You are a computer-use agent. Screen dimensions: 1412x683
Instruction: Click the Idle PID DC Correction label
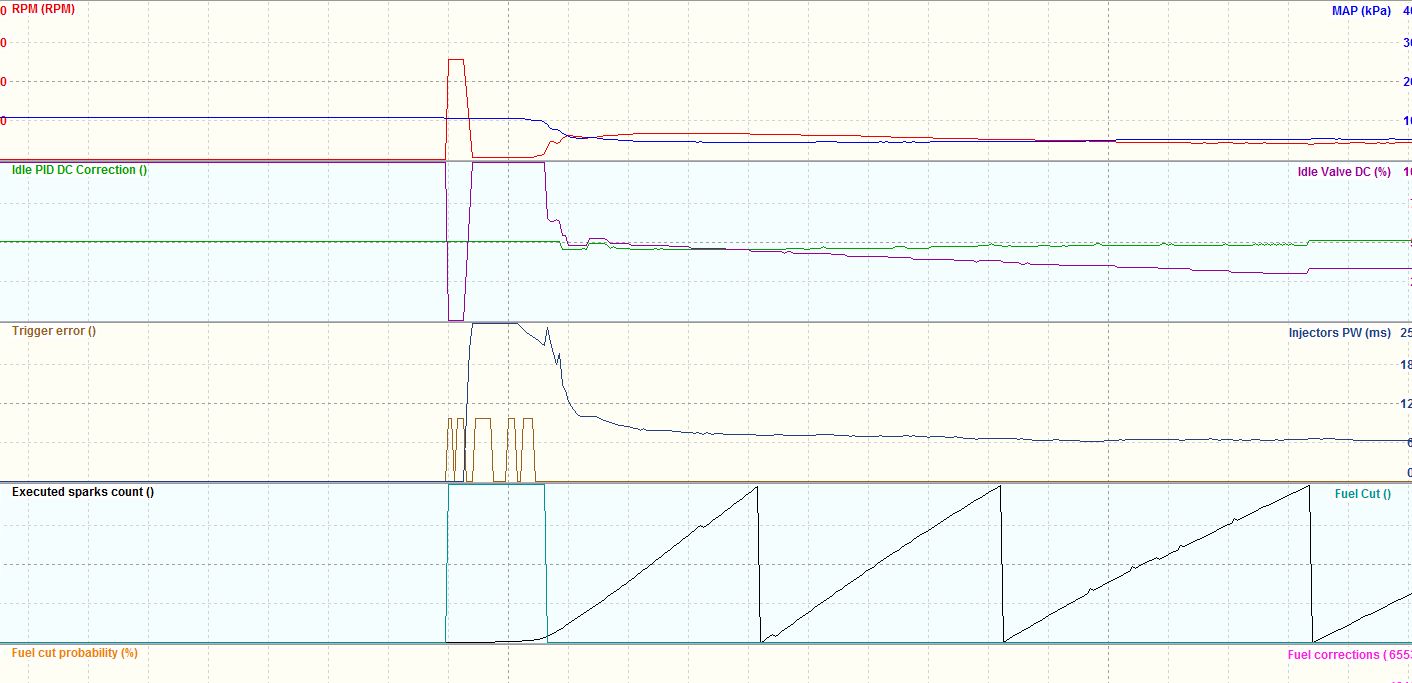(x=79, y=170)
